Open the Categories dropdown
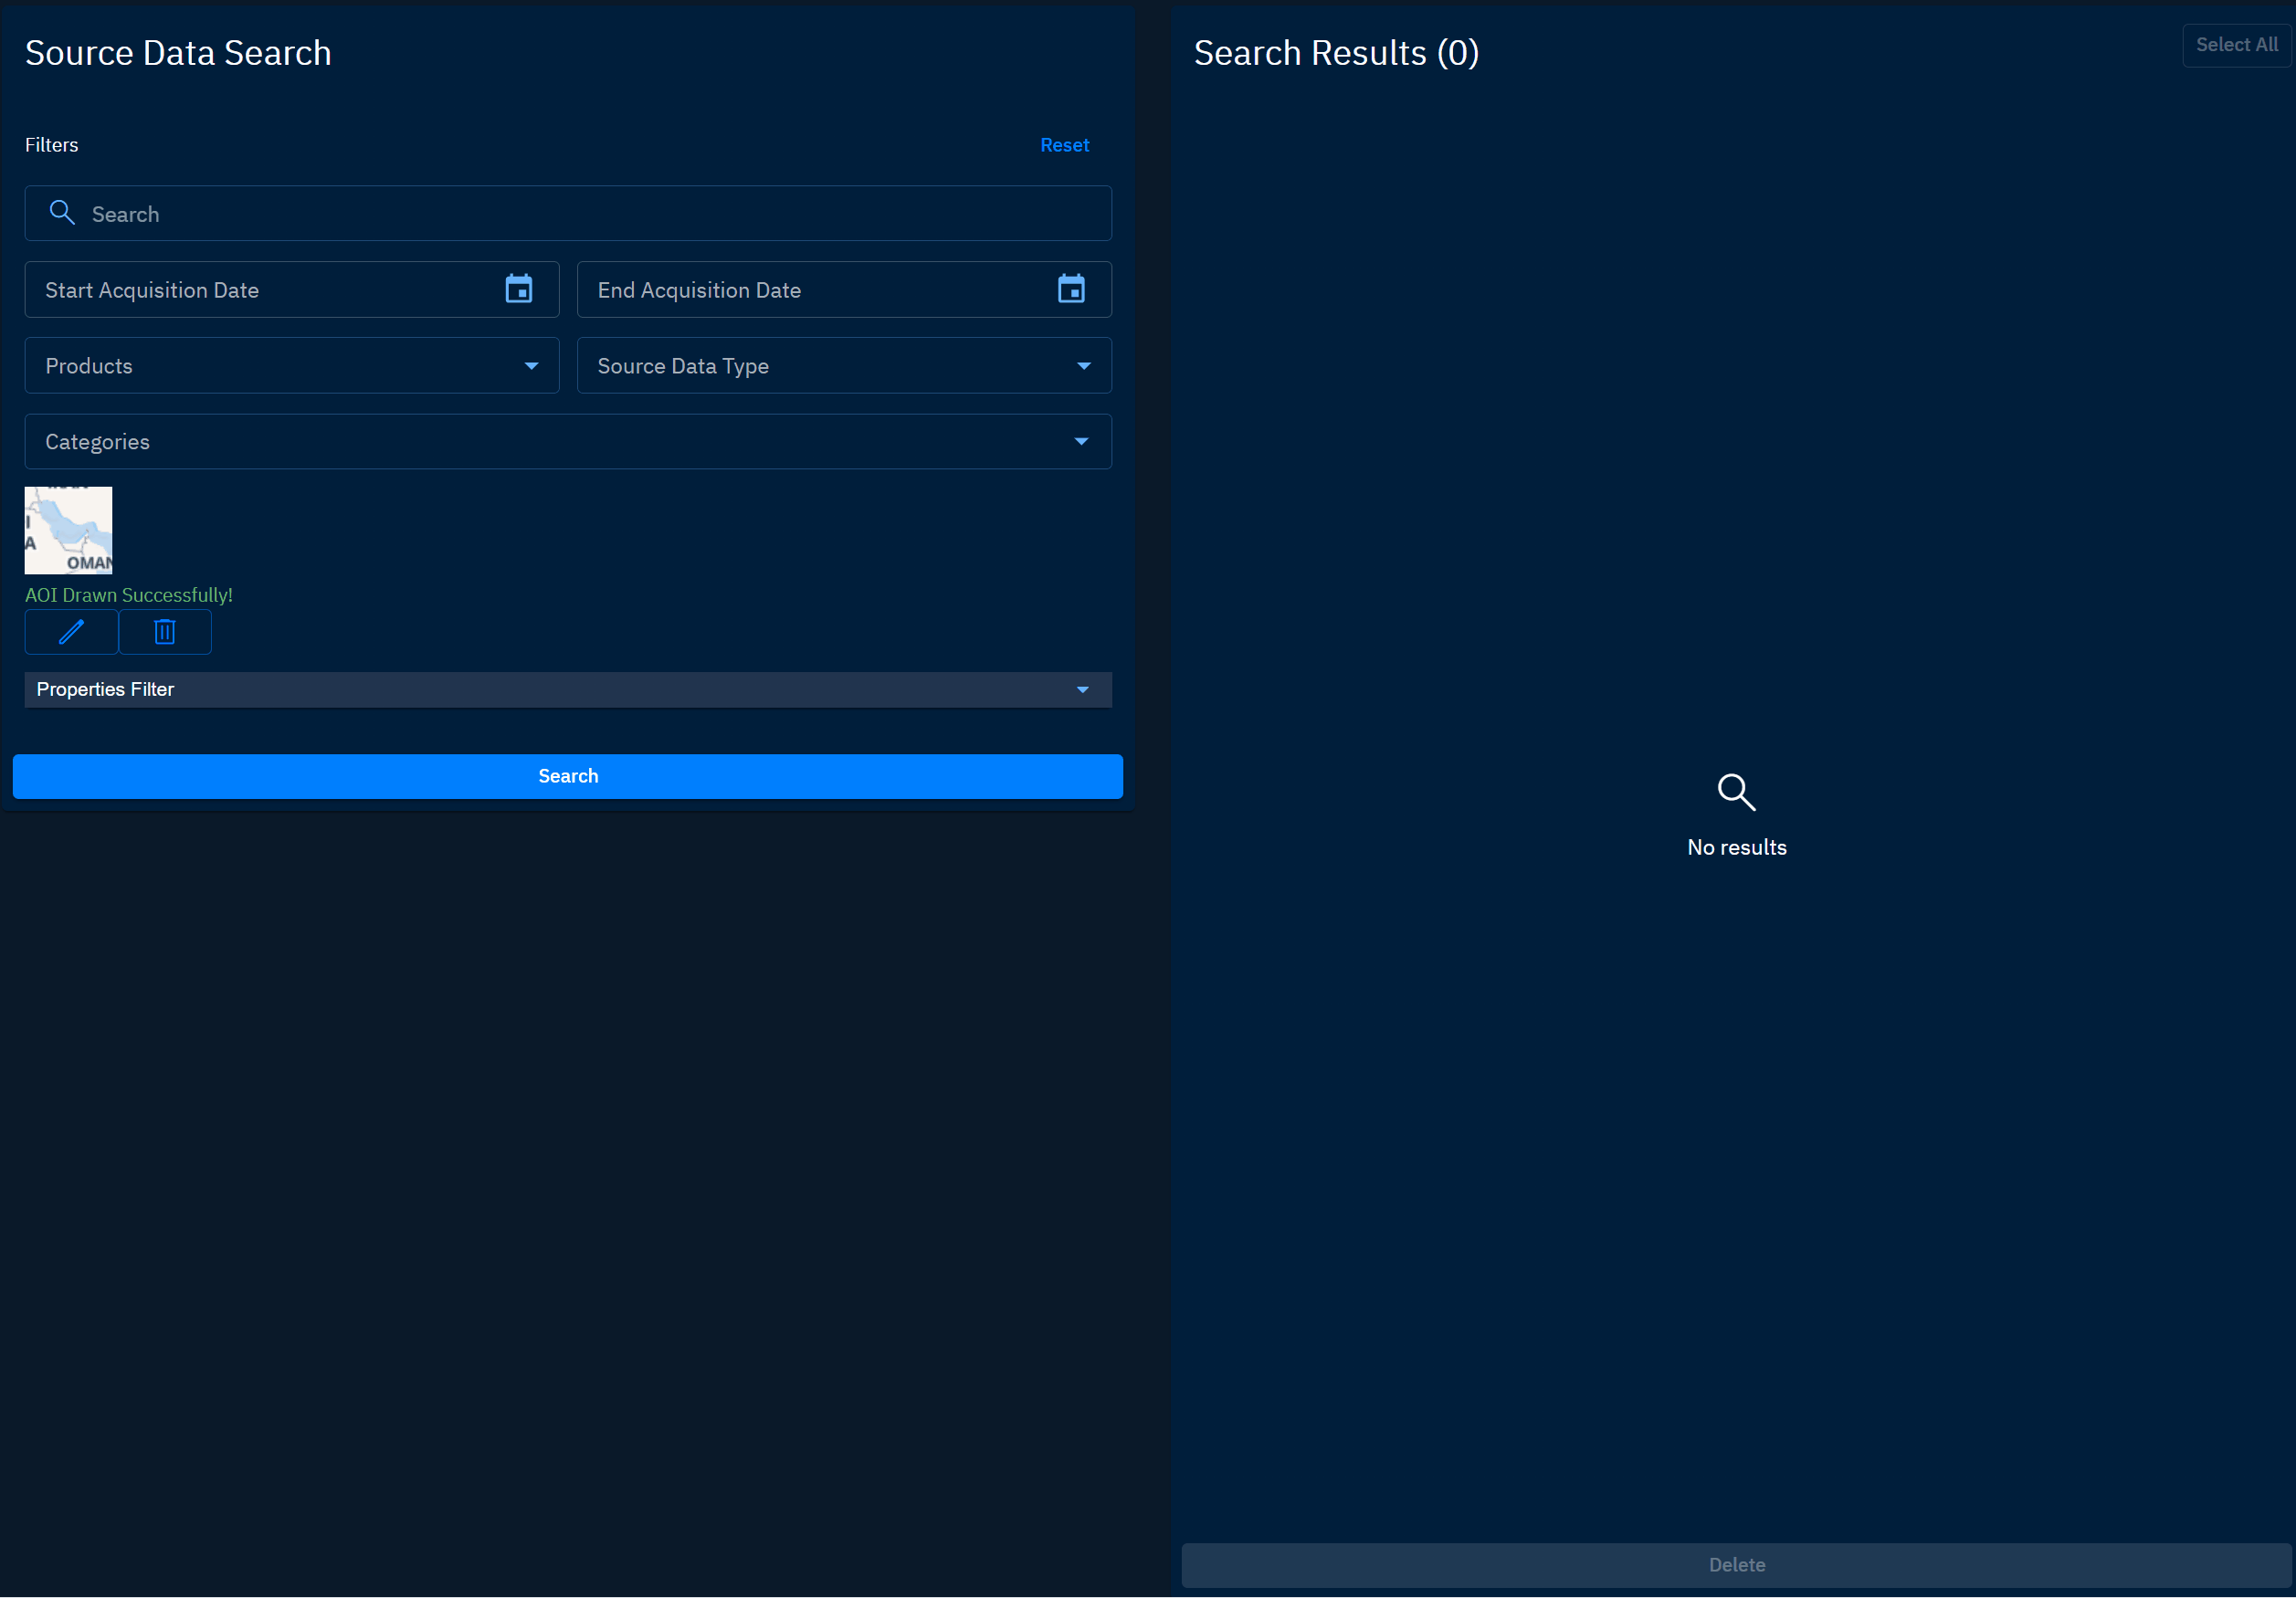 tap(567, 442)
